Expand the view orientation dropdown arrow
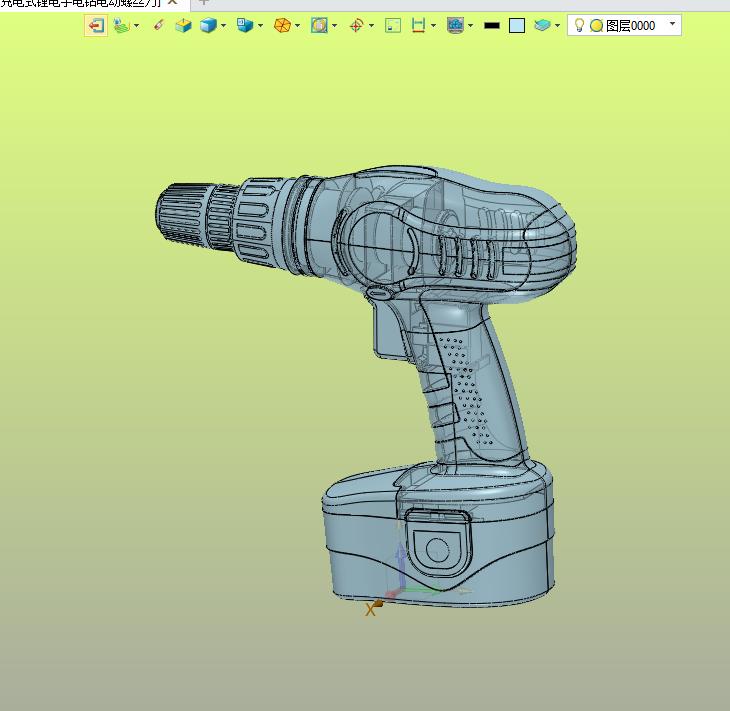Screen dimensions: 730x711 coord(260,25)
